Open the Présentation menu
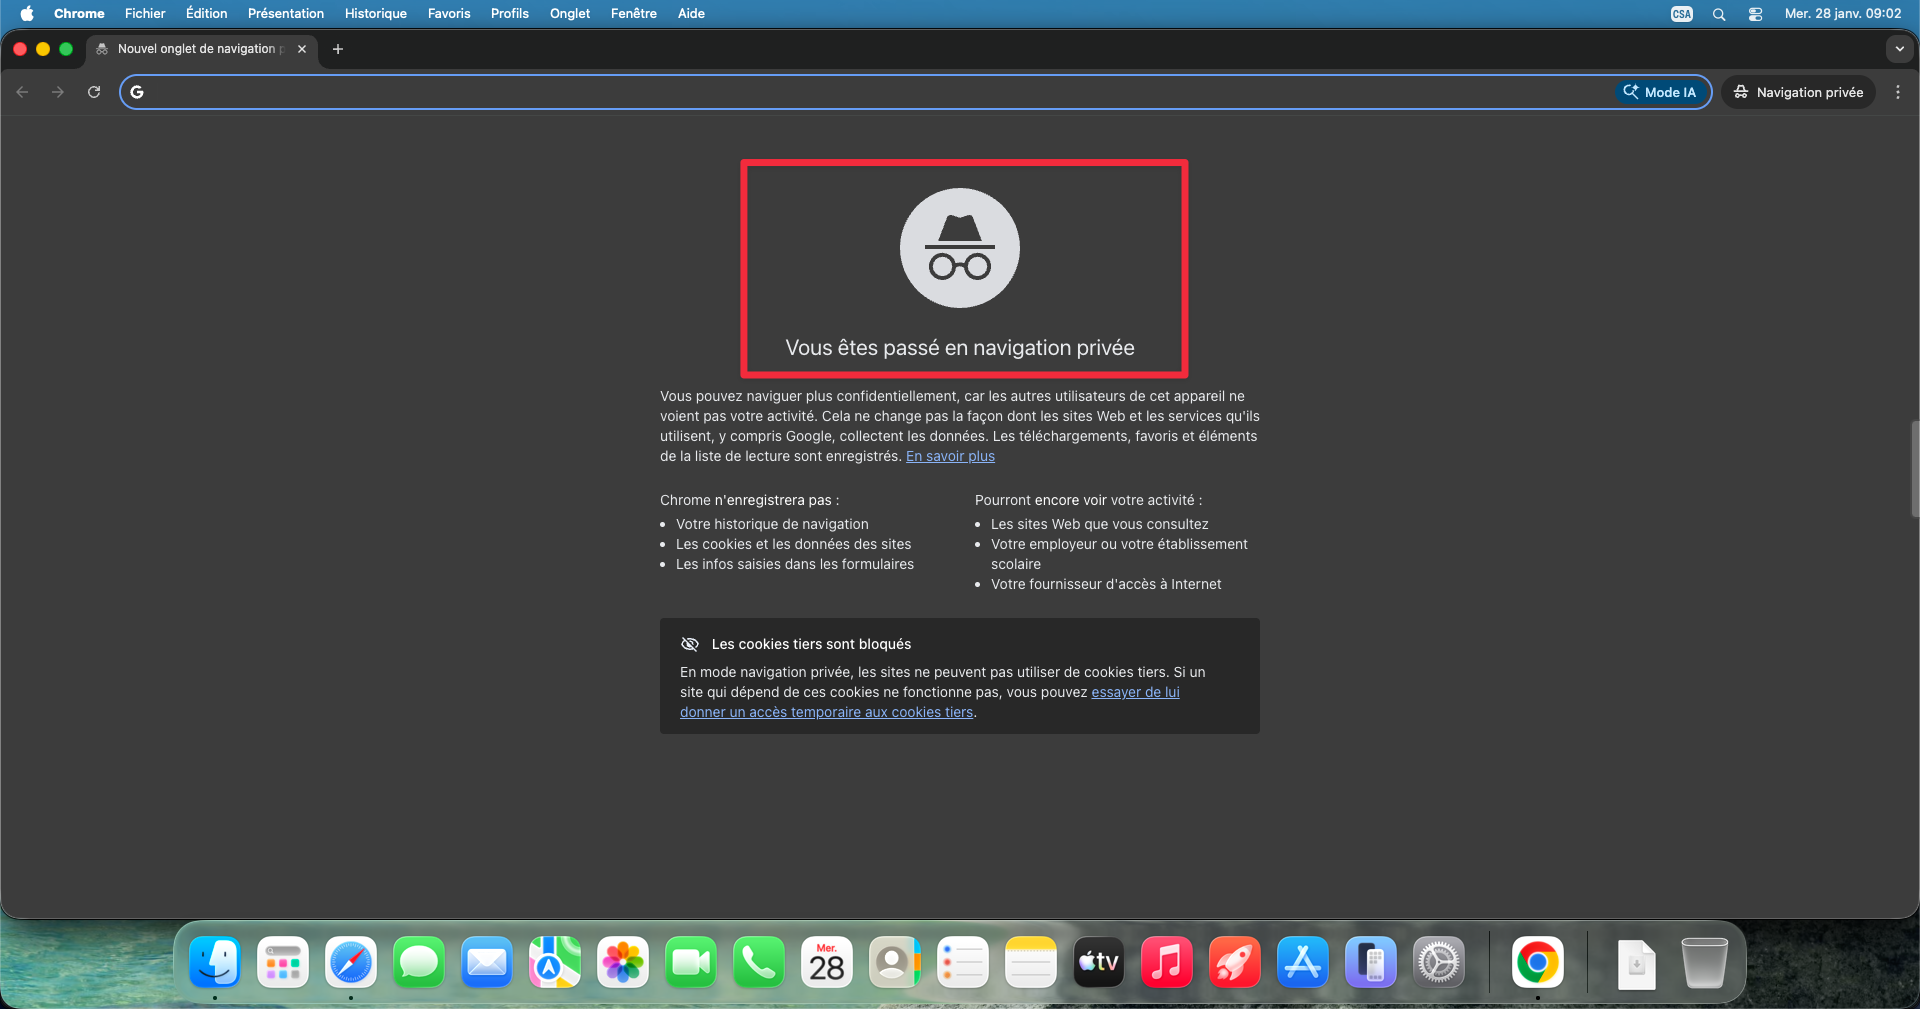 tap(286, 13)
